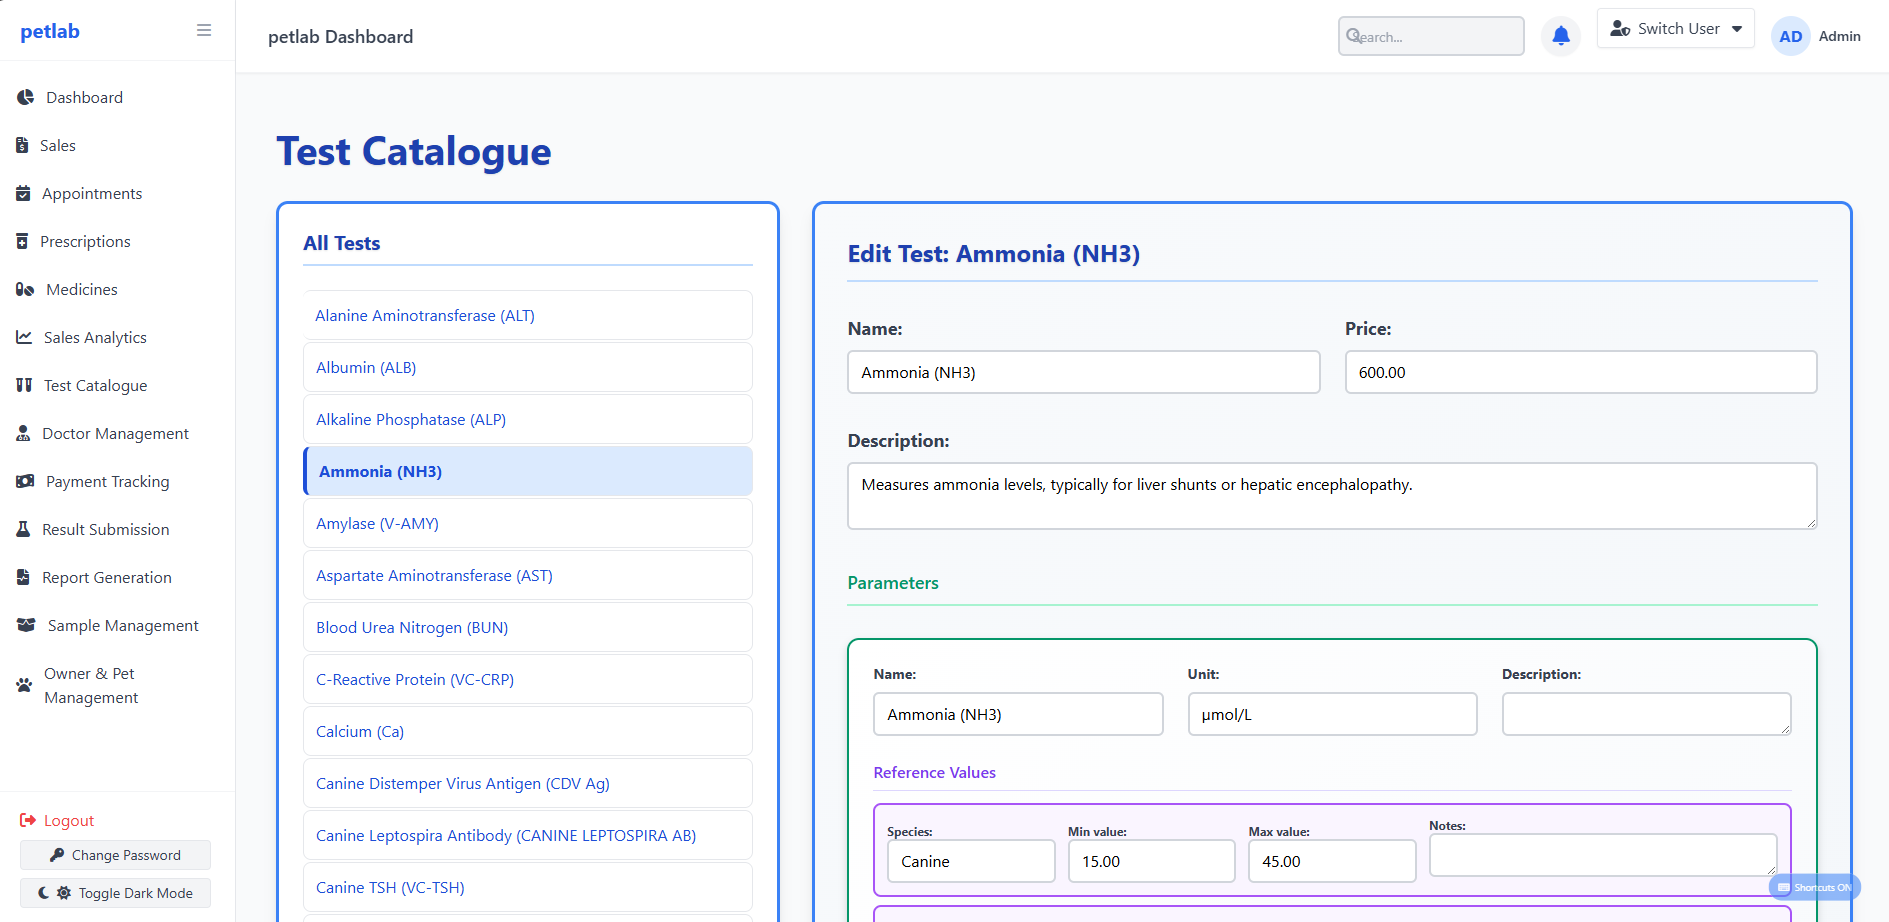
Task: Toggle Dark Mode
Action: (114, 892)
